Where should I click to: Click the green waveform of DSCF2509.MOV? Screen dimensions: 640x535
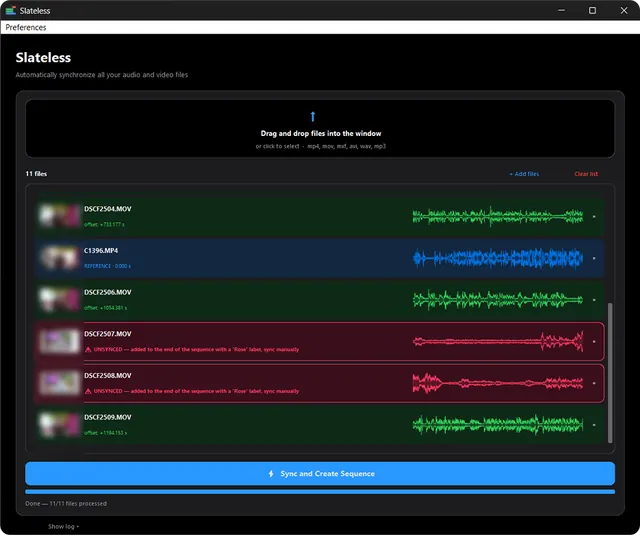(498, 424)
